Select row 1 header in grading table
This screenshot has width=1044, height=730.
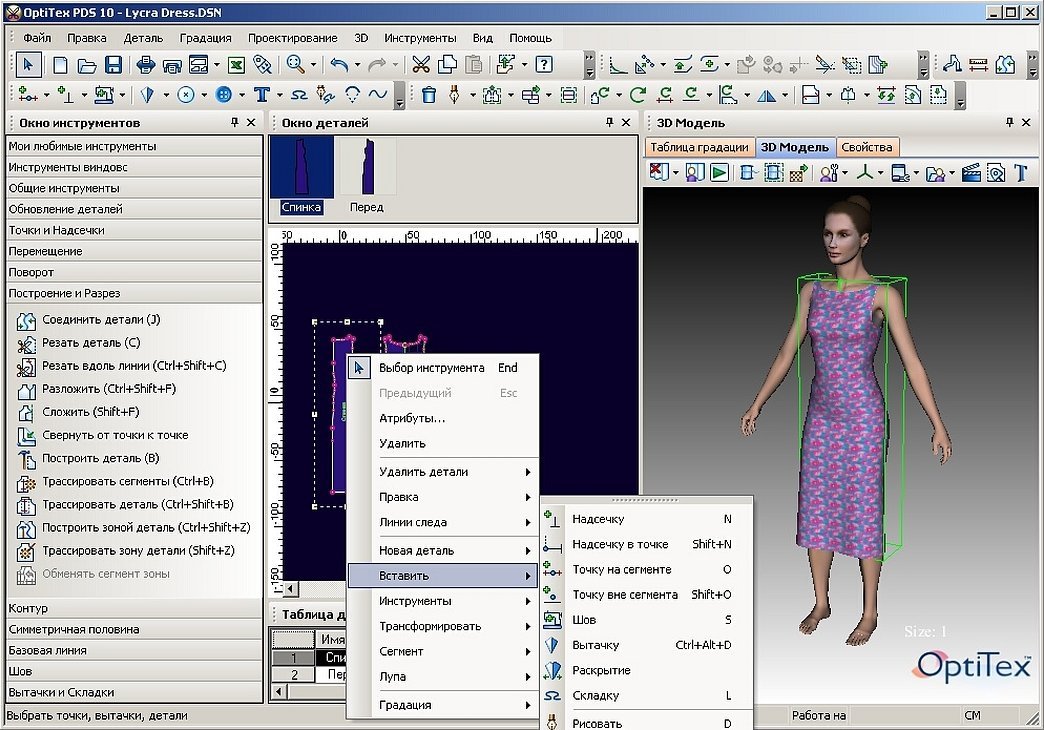(293, 658)
